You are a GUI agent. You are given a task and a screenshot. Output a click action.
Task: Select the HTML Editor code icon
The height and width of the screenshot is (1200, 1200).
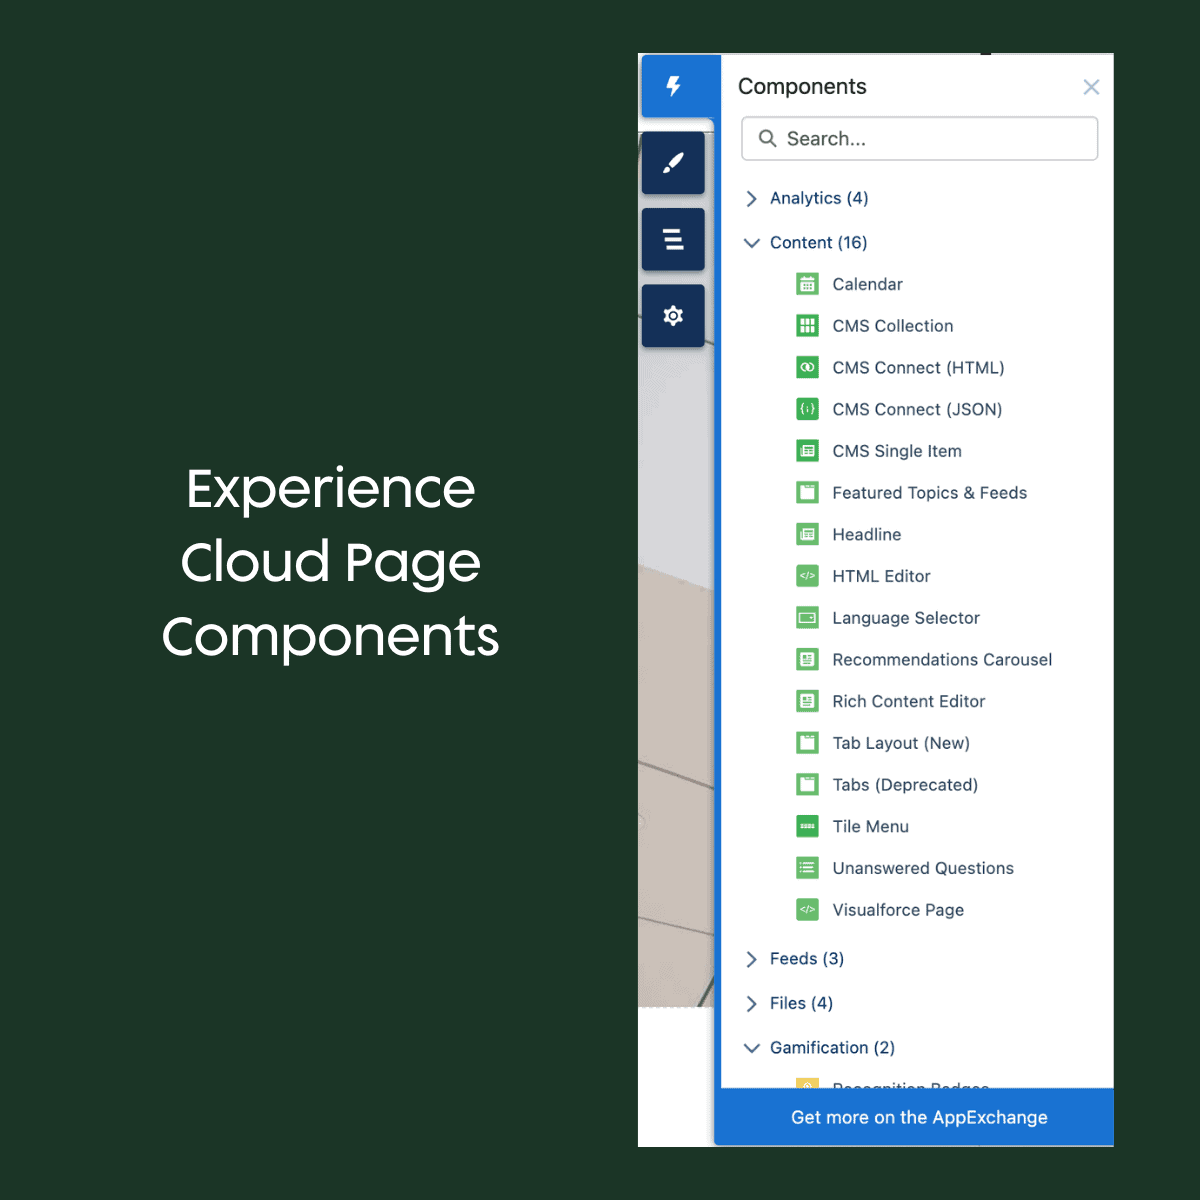807,576
